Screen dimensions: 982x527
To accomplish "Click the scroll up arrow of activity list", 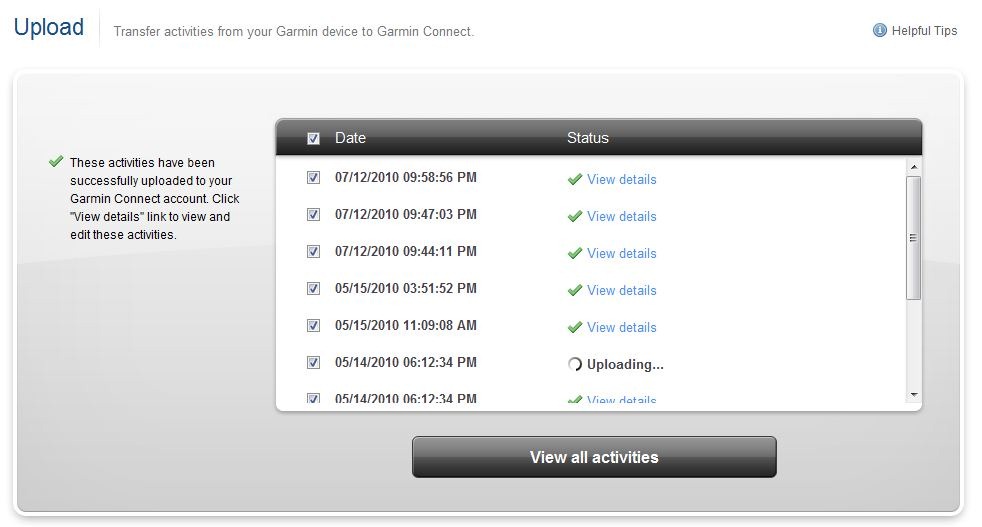I will (914, 167).
